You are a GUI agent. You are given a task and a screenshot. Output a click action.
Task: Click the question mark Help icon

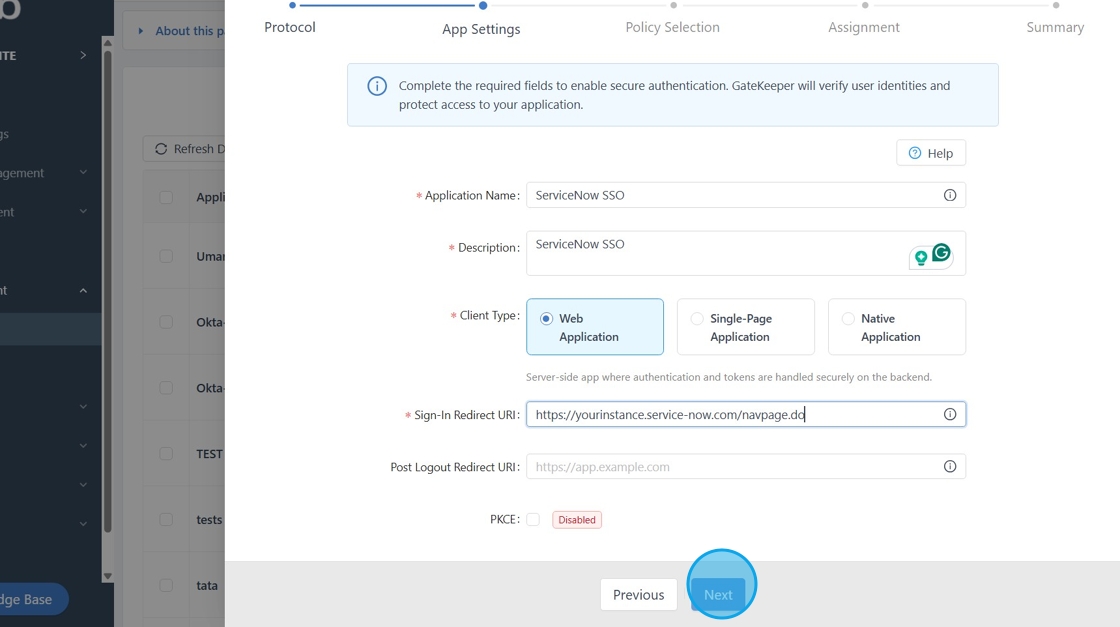[x=914, y=153]
